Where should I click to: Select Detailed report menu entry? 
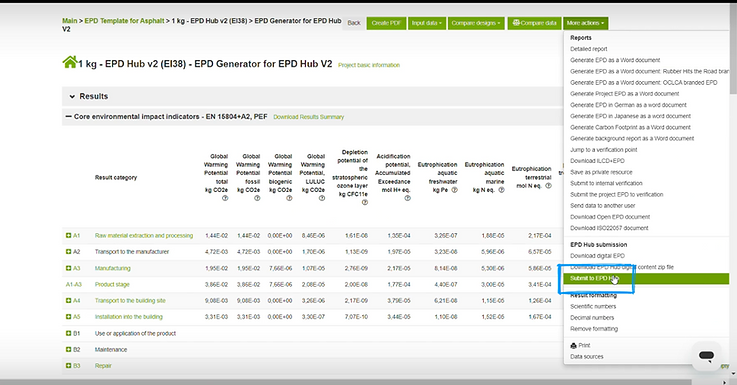pos(588,49)
